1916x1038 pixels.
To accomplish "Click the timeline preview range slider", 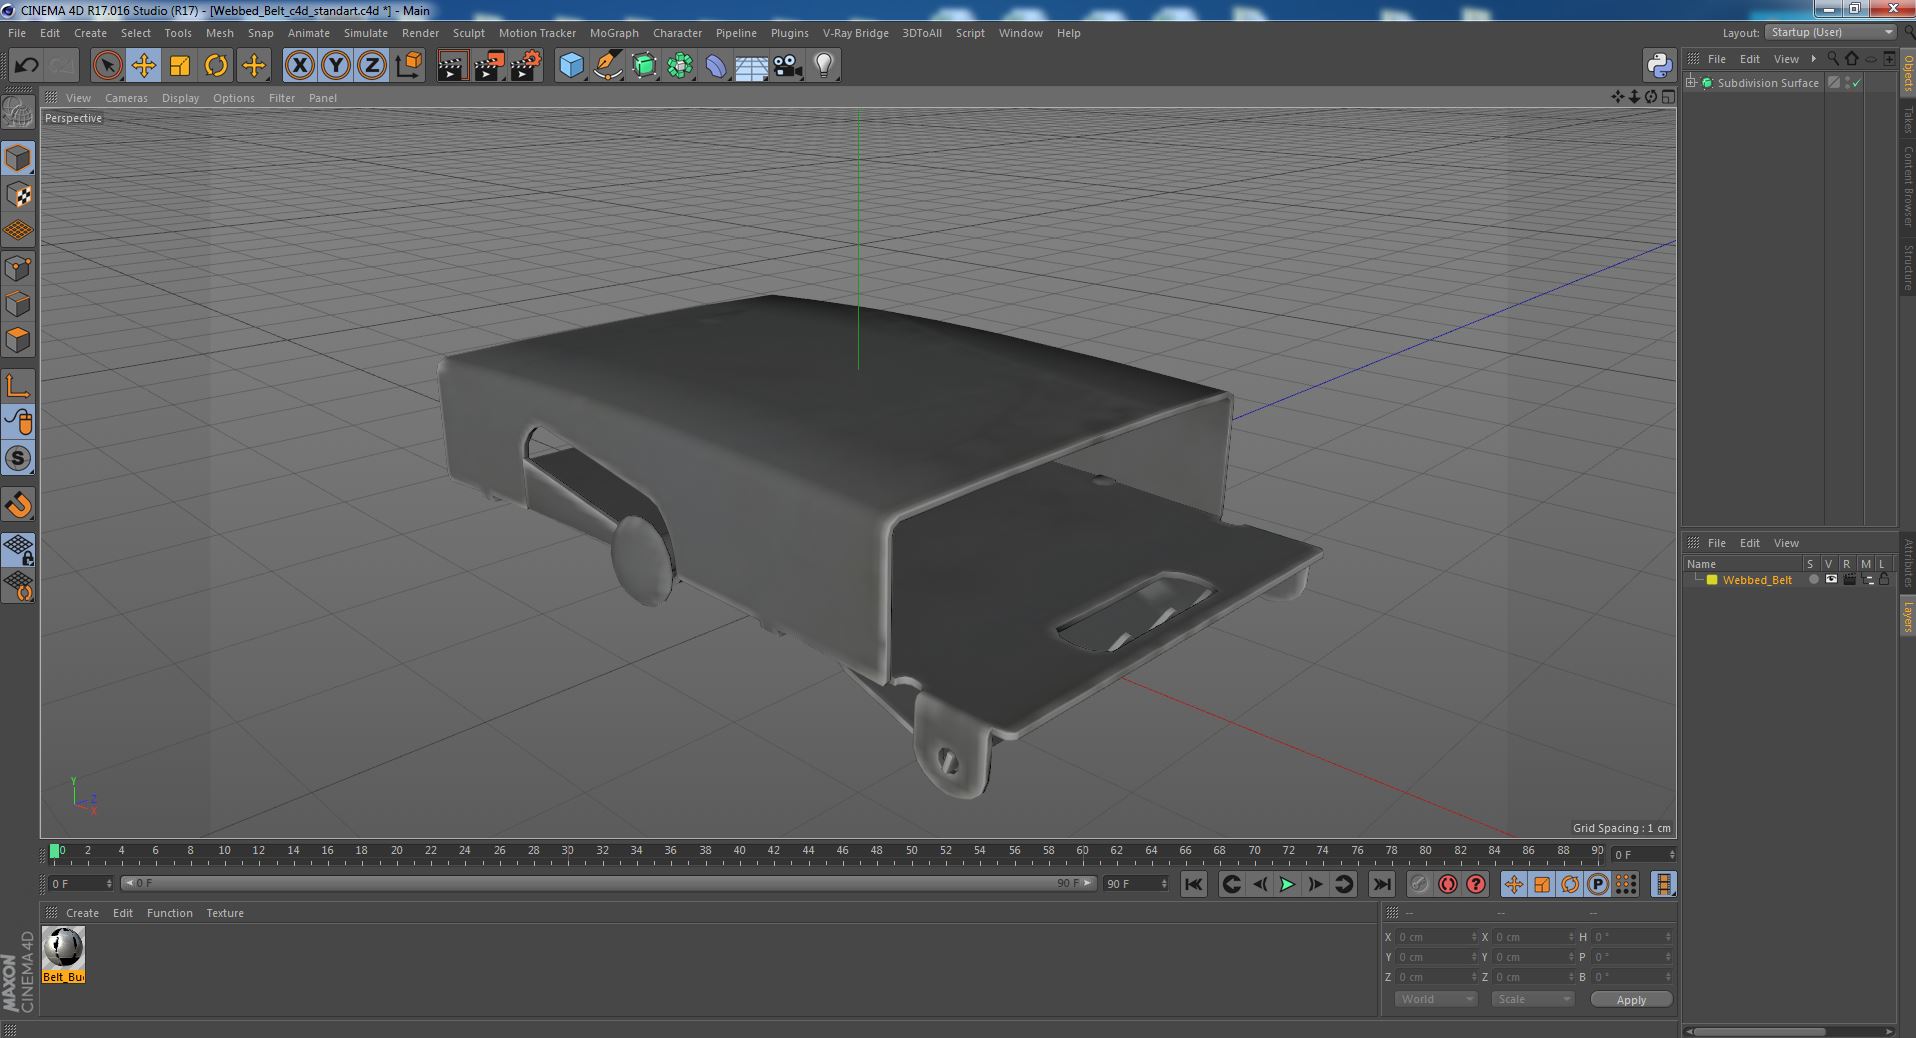I will click(x=608, y=884).
